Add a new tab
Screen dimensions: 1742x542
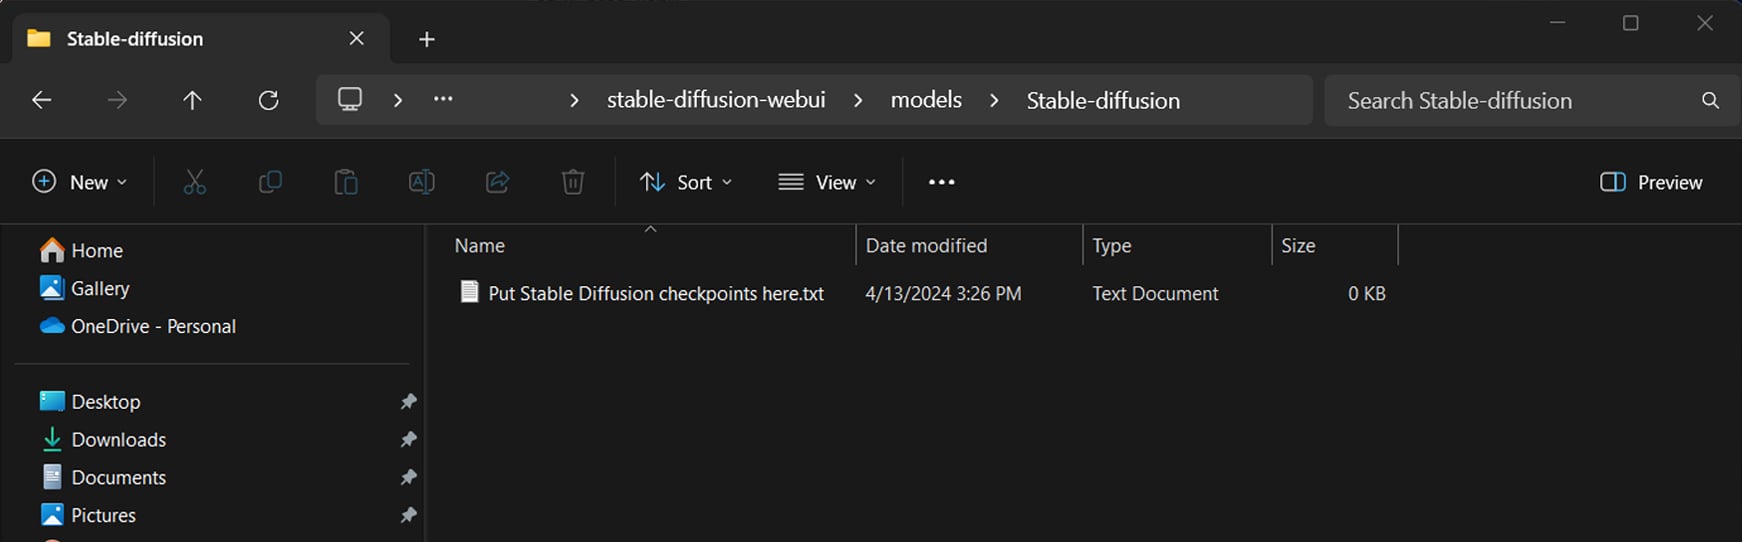click(x=427, y=39)
